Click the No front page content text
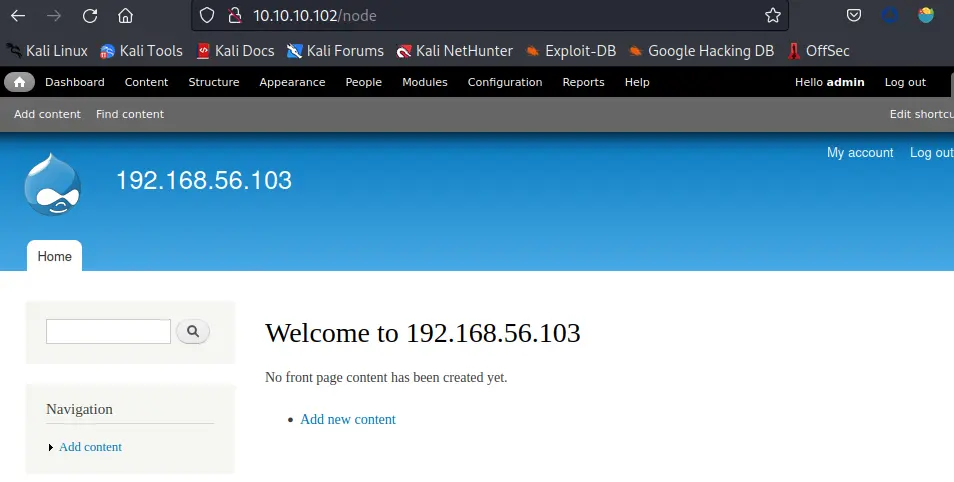The image size is (954, 482). click(386, 377)
